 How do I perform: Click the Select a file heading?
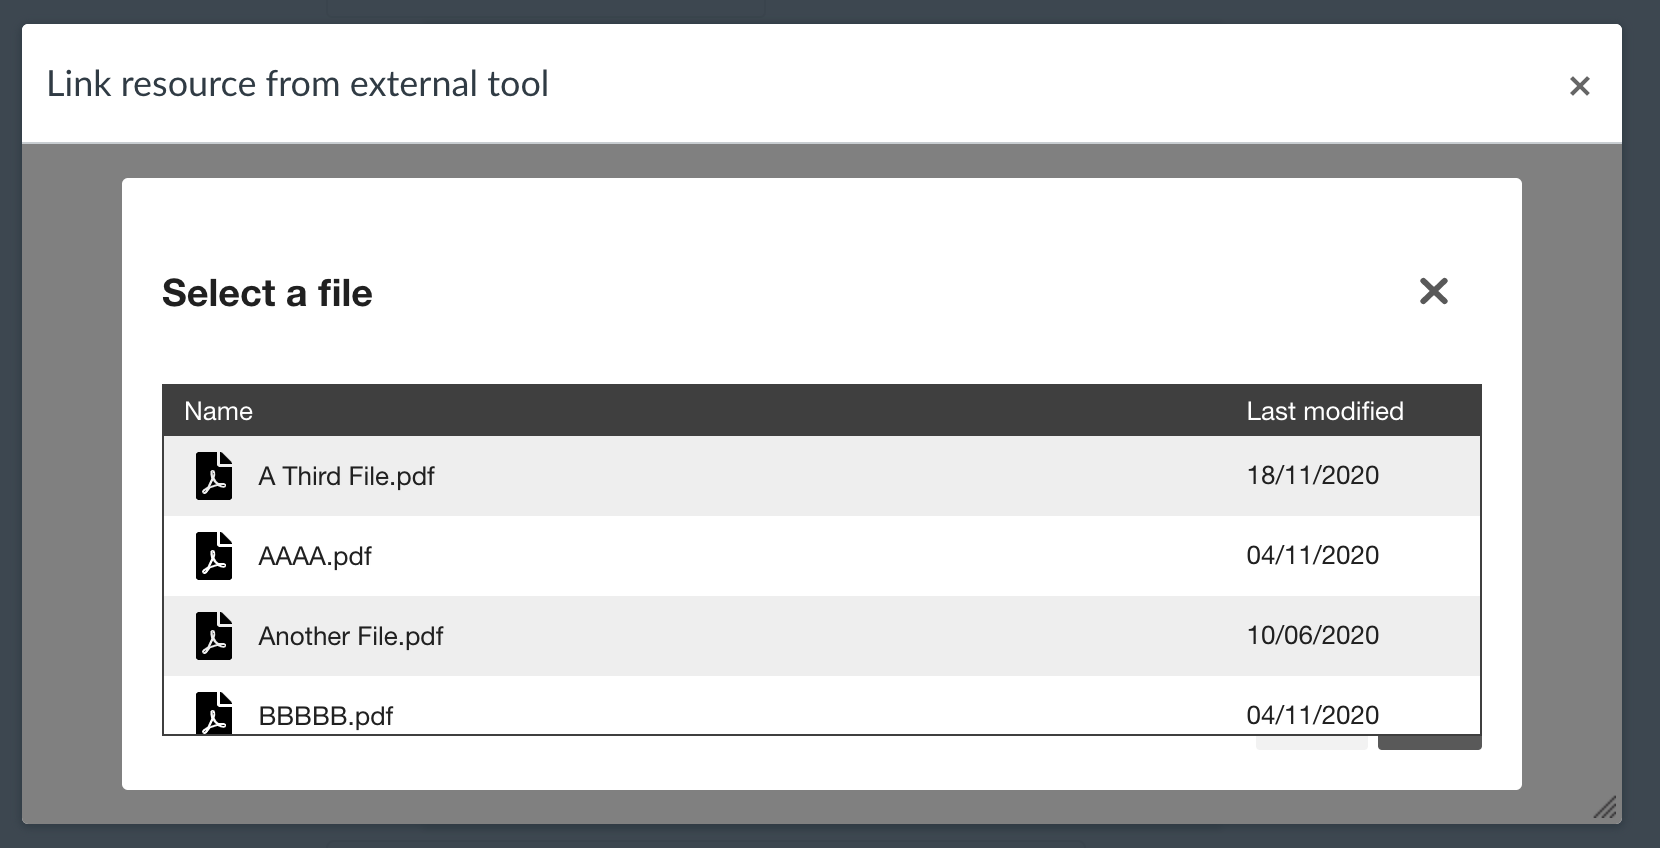(x=266, y=293)
